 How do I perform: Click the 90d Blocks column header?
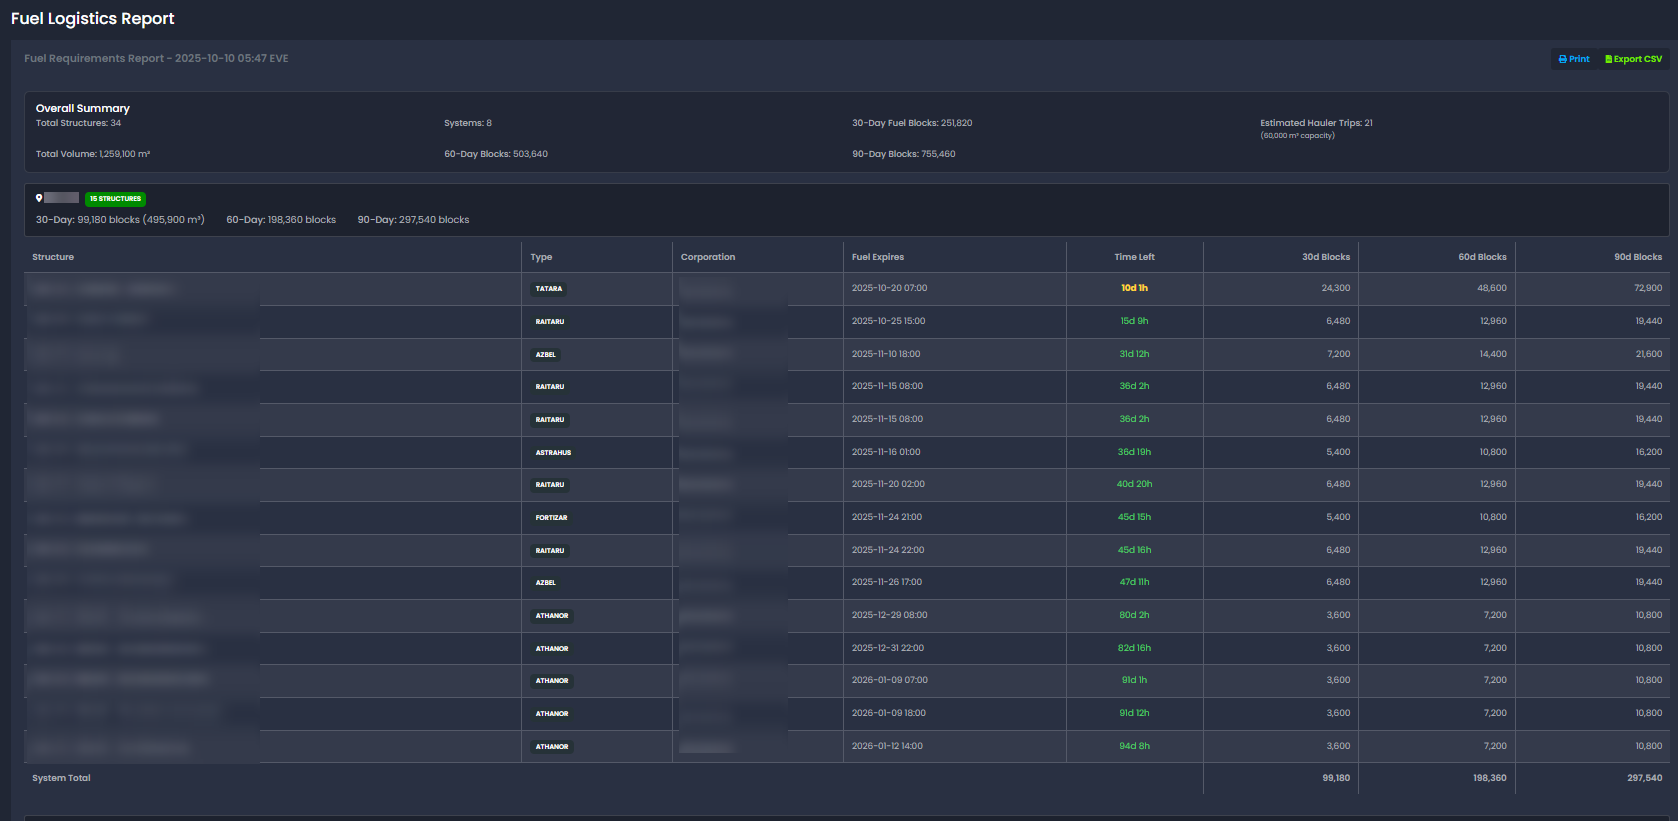[x=1637, y=257]
